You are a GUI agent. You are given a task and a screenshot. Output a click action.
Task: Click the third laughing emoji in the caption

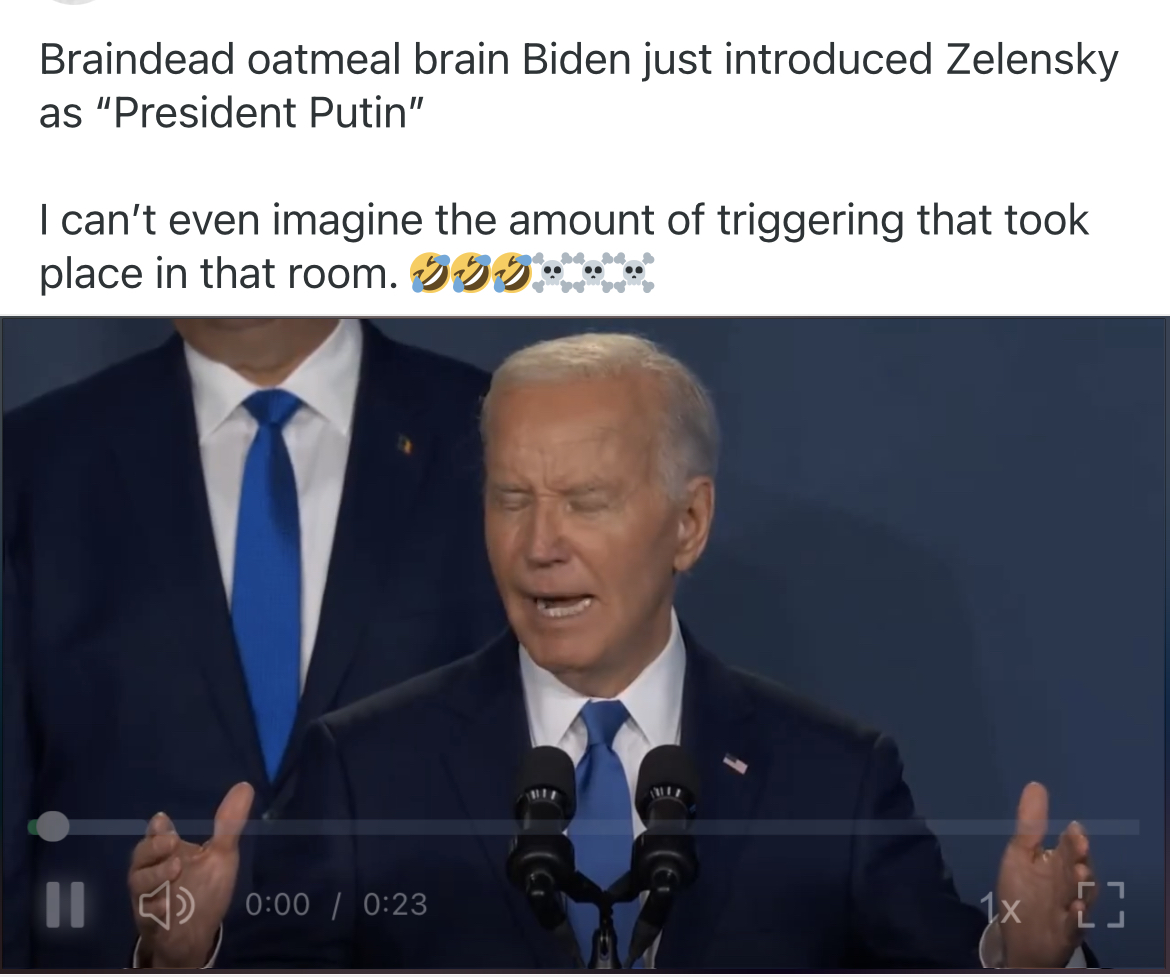click(x=512, y=273)
